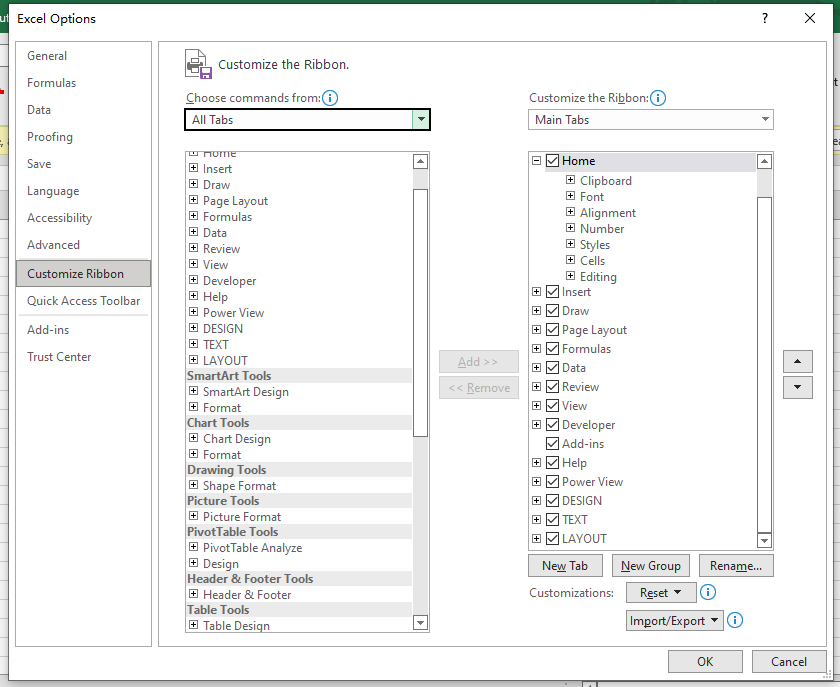840x687 pixels.
Task: Click the Rename button
Action: (736, 566)
